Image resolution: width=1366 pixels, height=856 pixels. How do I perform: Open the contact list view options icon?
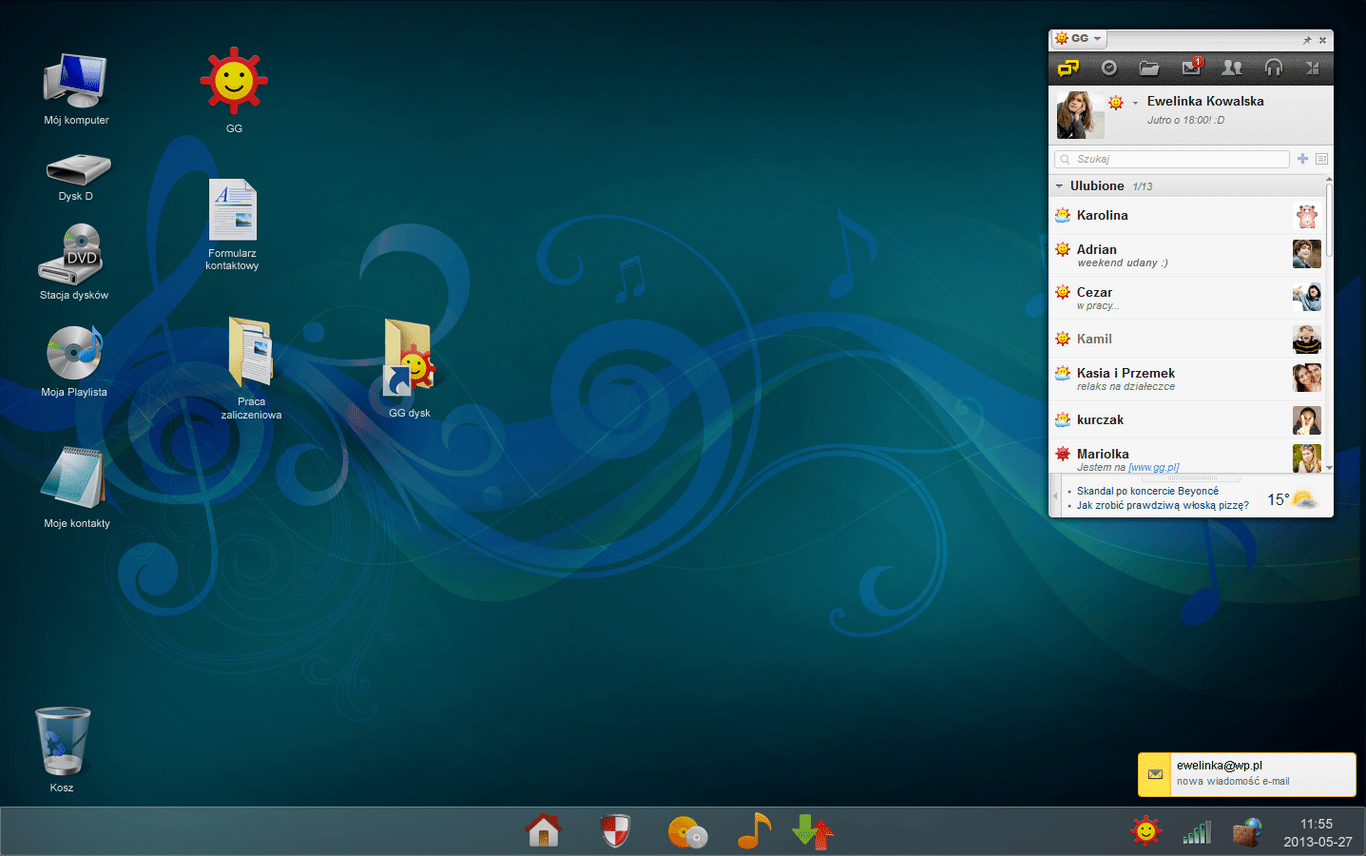(1321, 159)
